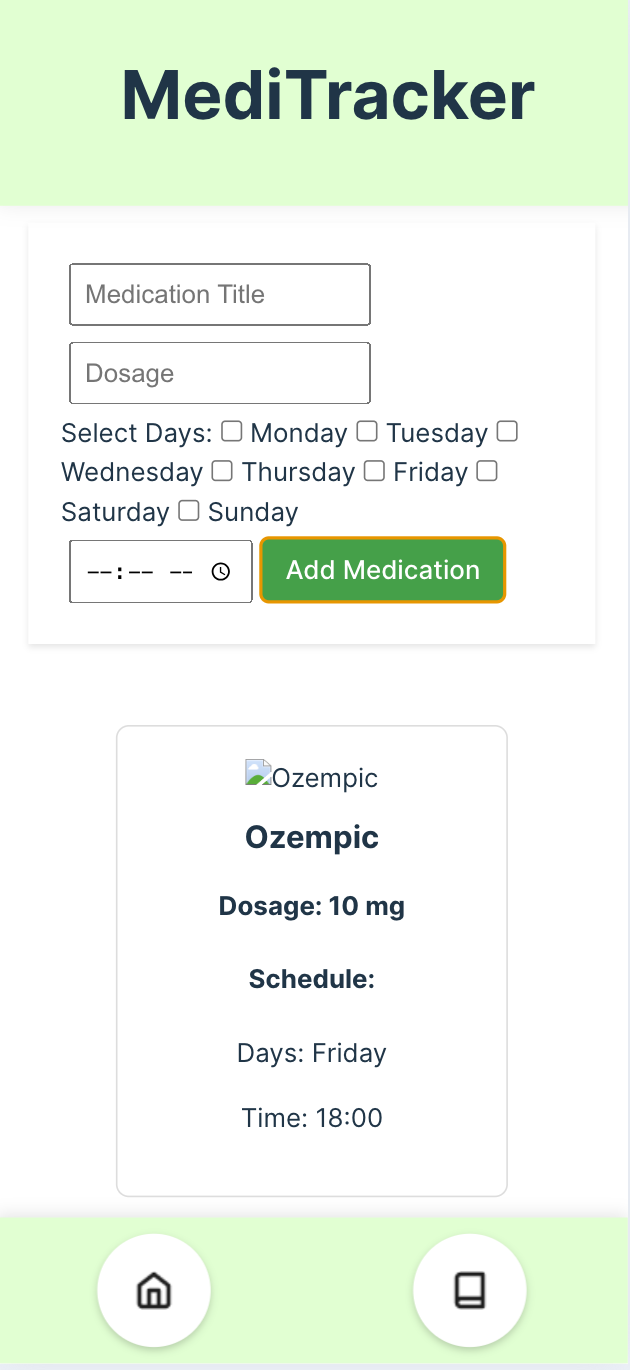Click into the Dosage input field
The image size is (630, 1370).
coord(220,374)
